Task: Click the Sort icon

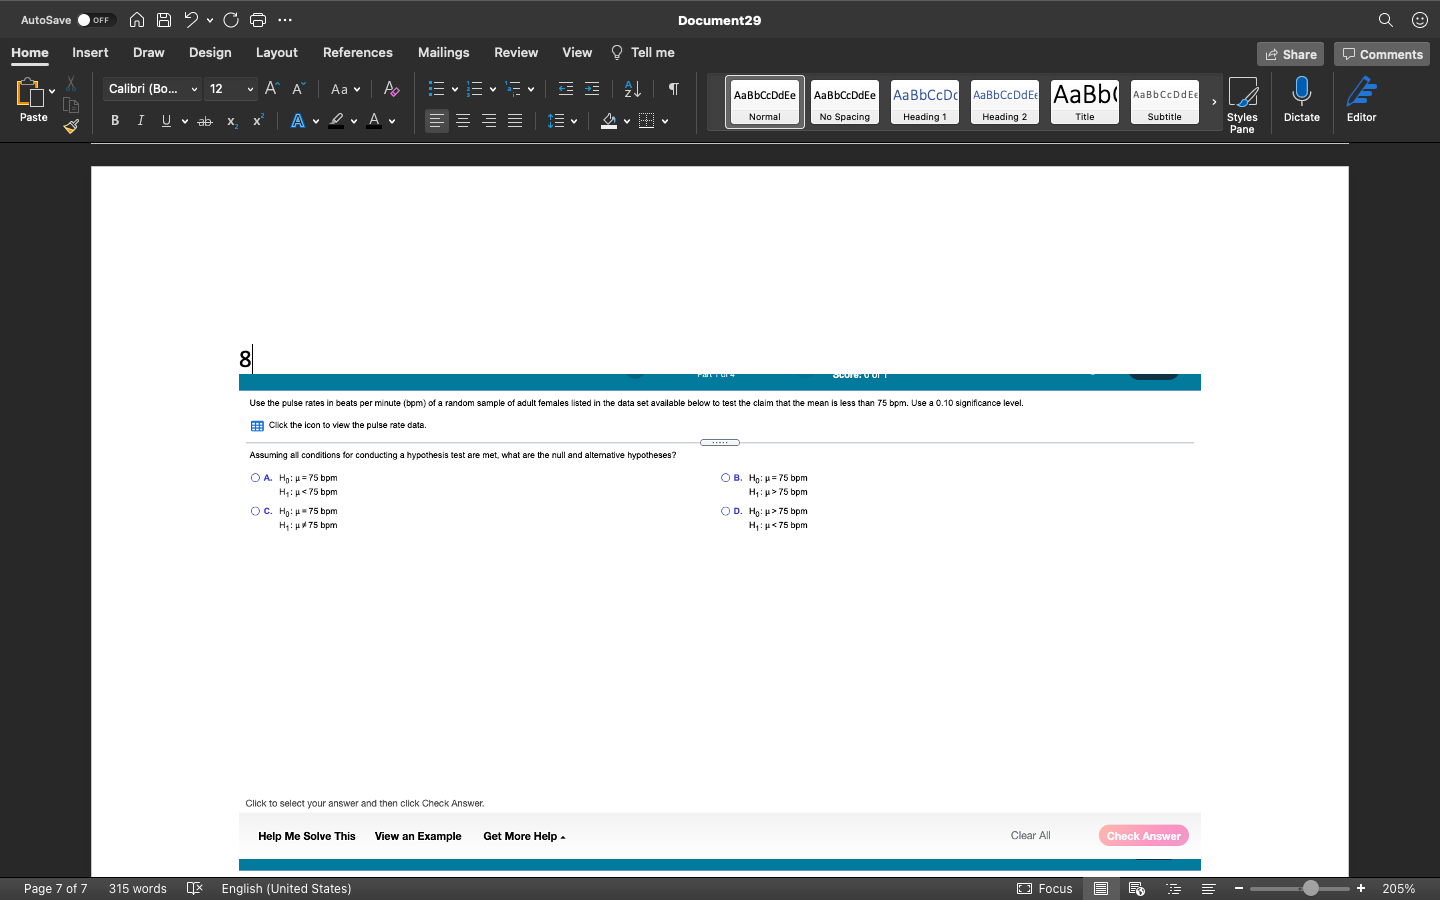Action: coord(631,89)
